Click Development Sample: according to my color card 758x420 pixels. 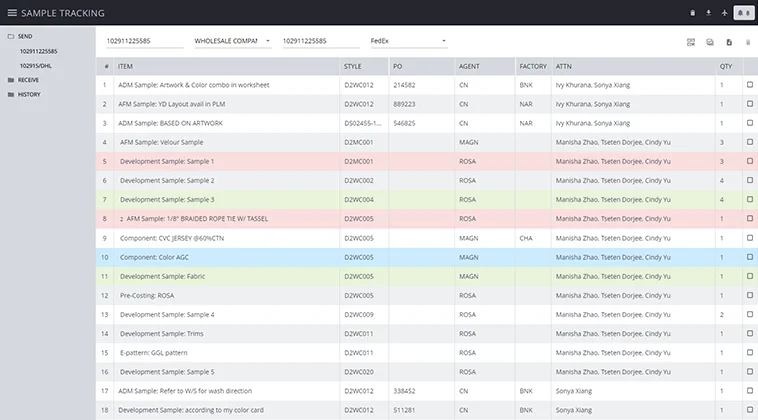[x=190, y=410]
